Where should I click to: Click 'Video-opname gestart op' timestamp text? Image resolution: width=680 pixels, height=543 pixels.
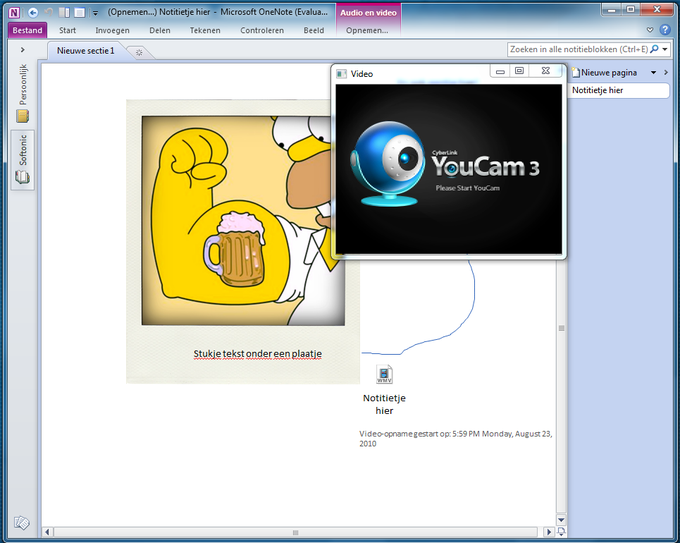tap(455, 438)
